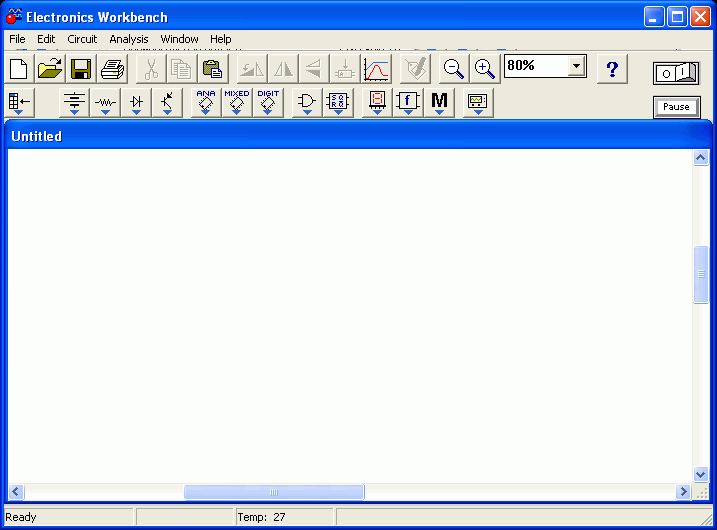This screenshot has width=717, height=530.
Task: Zoom out with the minus magnifier
Action: click(x=454, y=69)
